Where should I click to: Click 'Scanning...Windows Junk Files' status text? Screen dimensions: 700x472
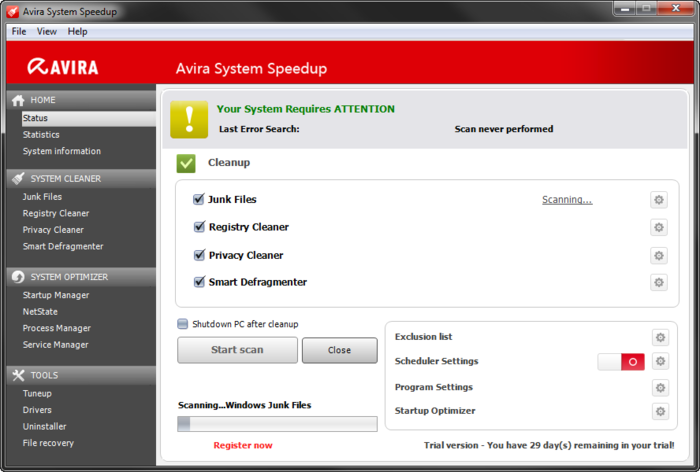click(245, 405)
